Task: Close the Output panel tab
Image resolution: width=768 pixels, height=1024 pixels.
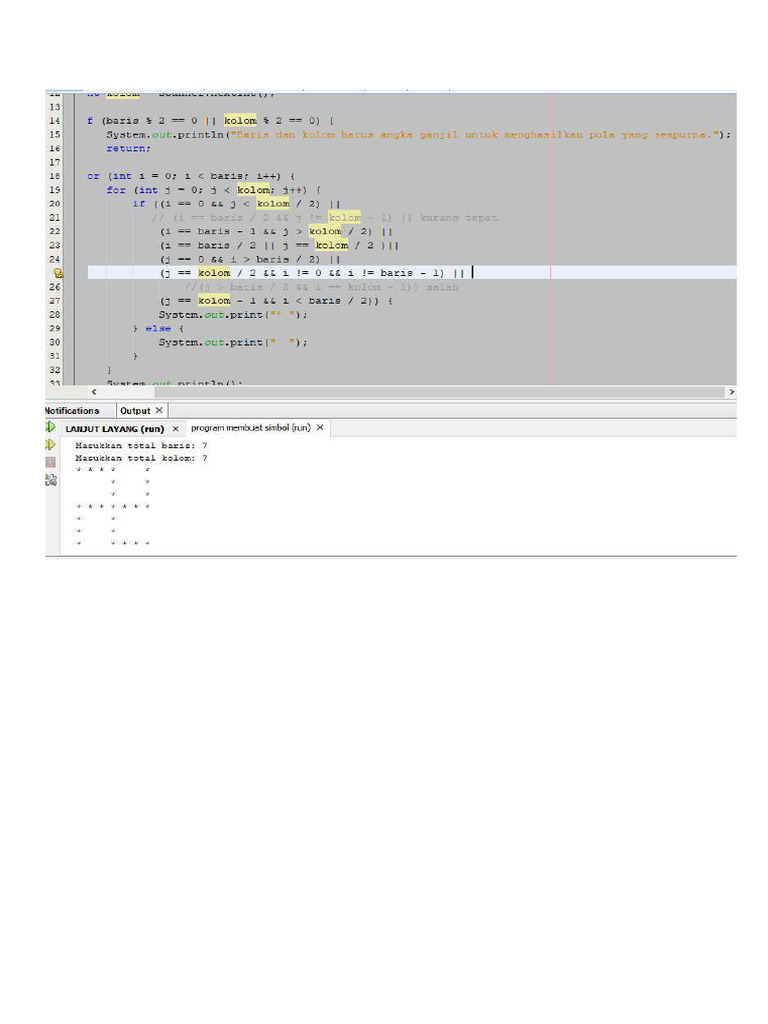Action: click(x=158, y=410)
